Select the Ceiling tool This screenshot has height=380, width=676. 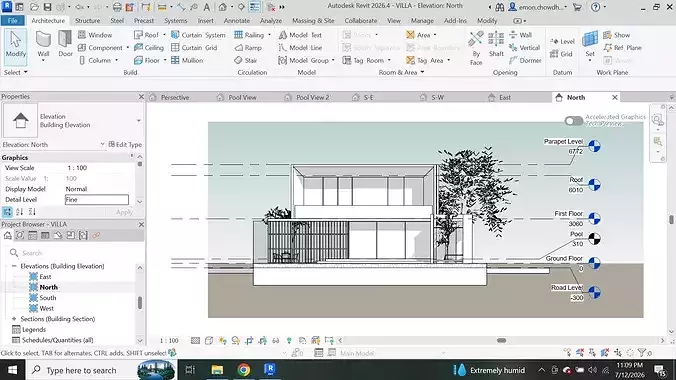click(149, 47)
